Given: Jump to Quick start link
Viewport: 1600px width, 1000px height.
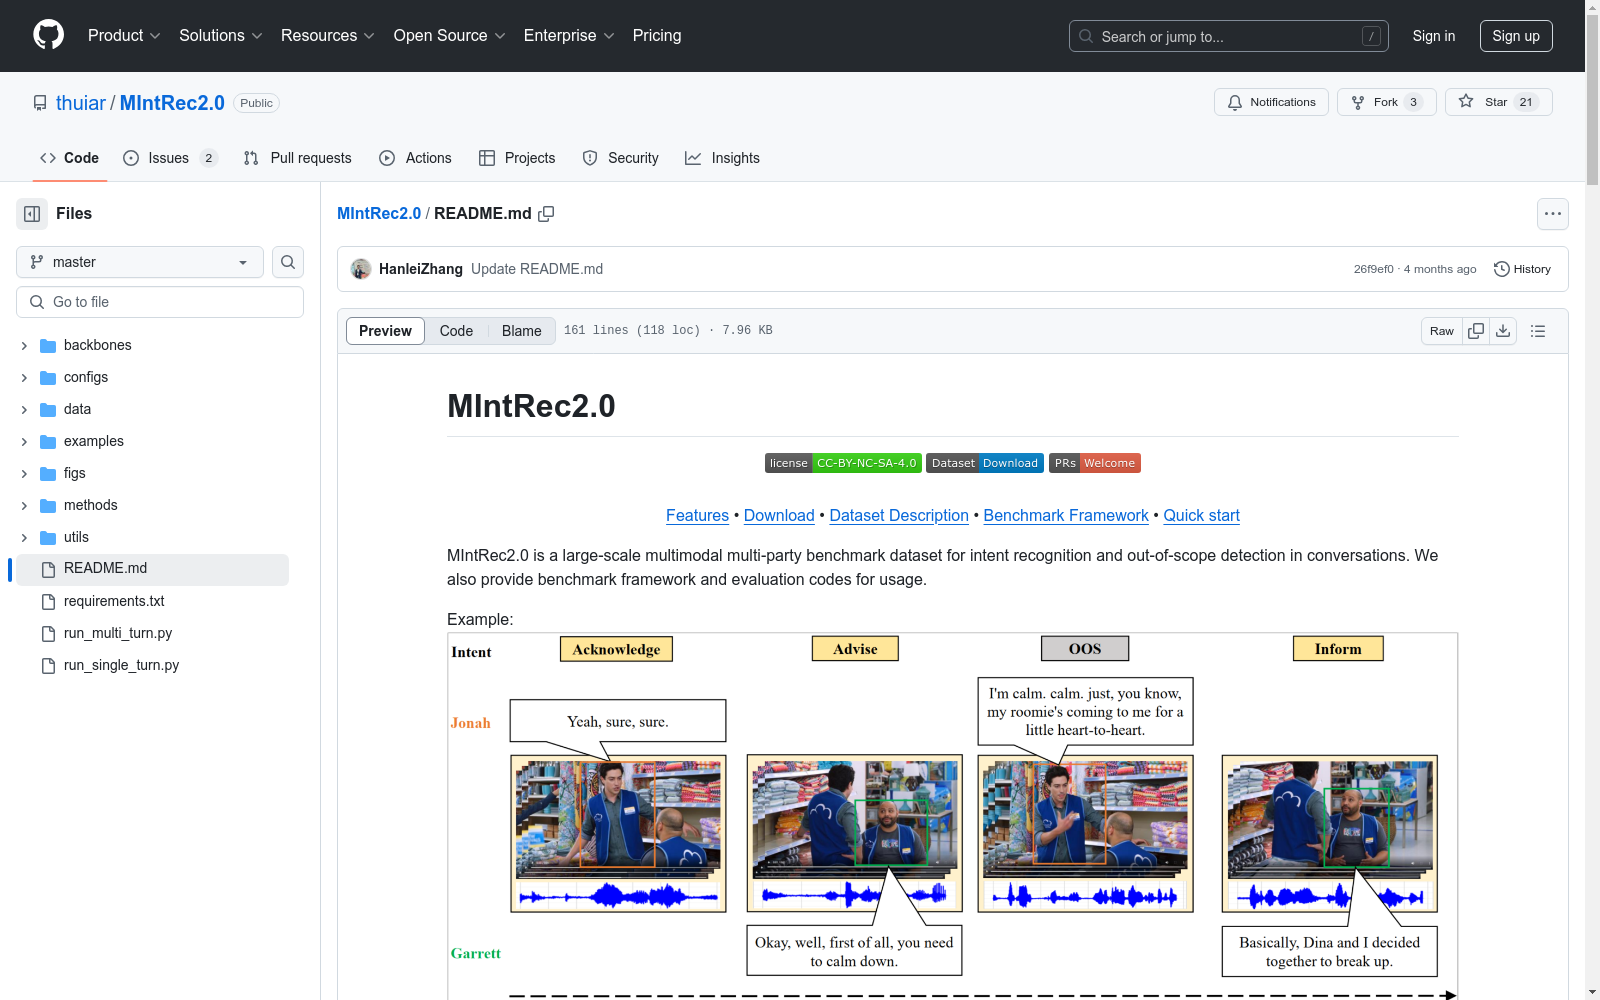Looking at the screenshot, I should (x=1201, y=515).
